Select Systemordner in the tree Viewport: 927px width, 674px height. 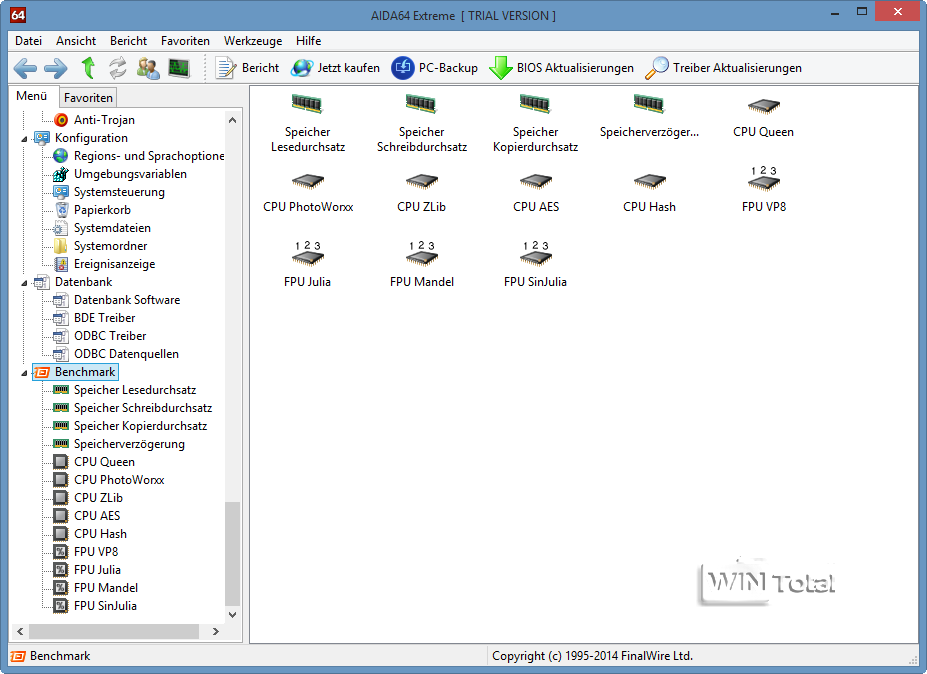click(x=110, y=246)
